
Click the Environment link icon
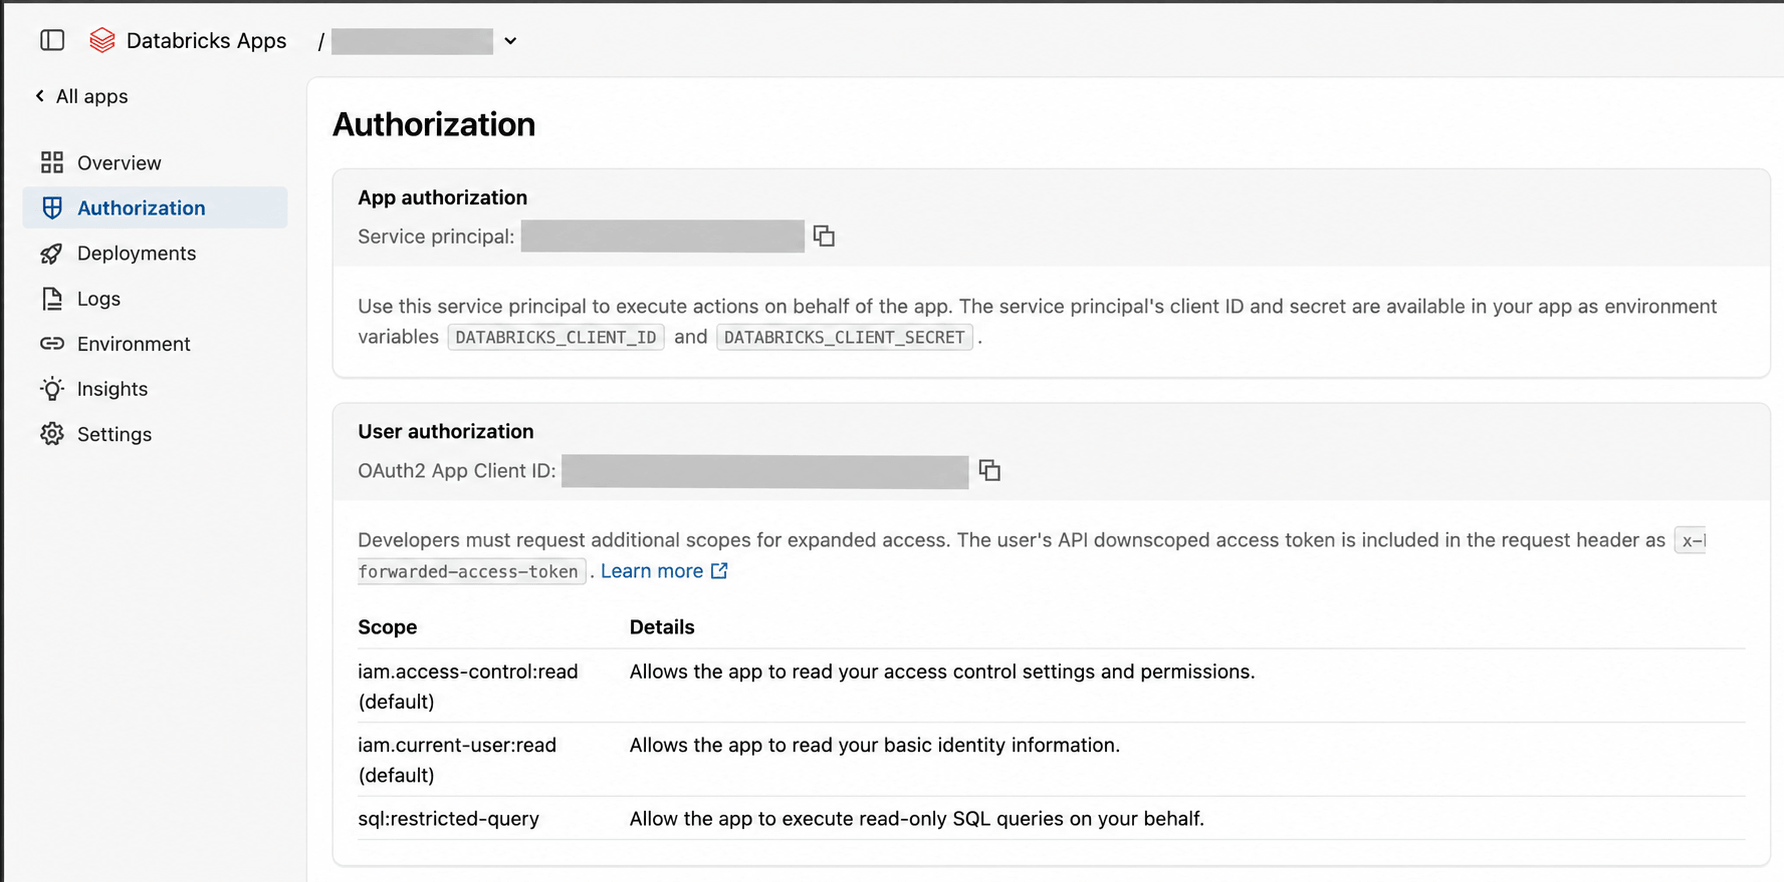pyautogui.click(x=52, y=343)
